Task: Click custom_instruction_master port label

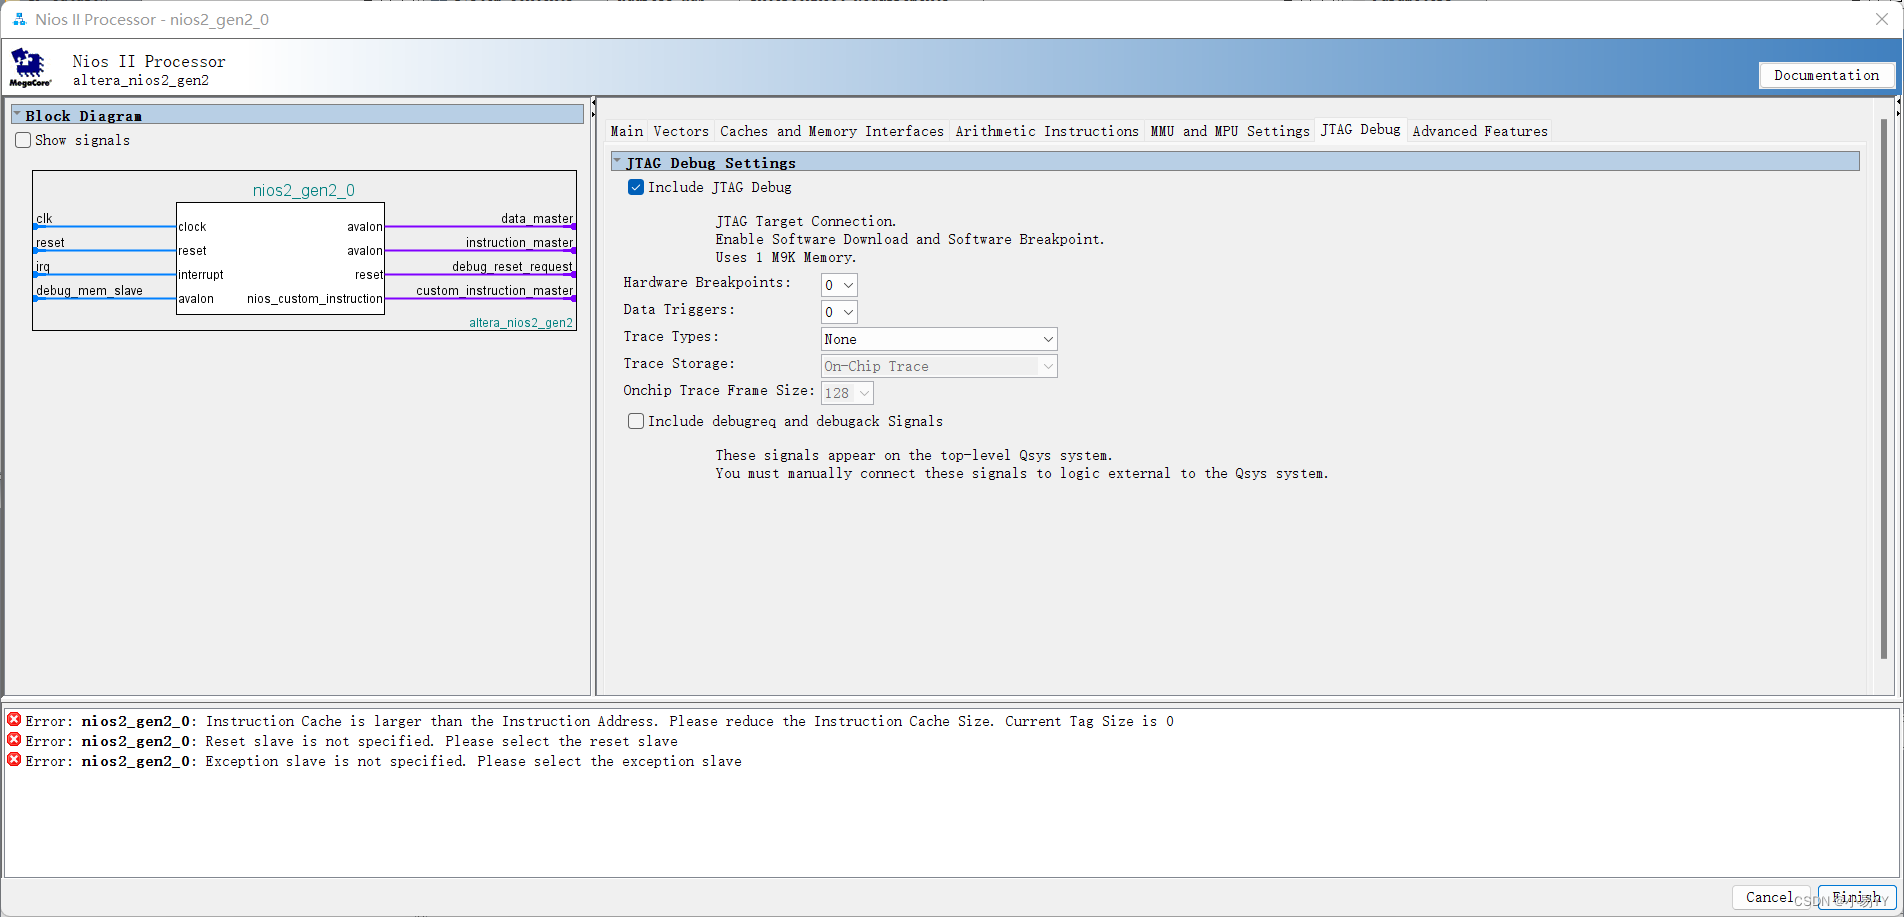Action: coord(494,290)
